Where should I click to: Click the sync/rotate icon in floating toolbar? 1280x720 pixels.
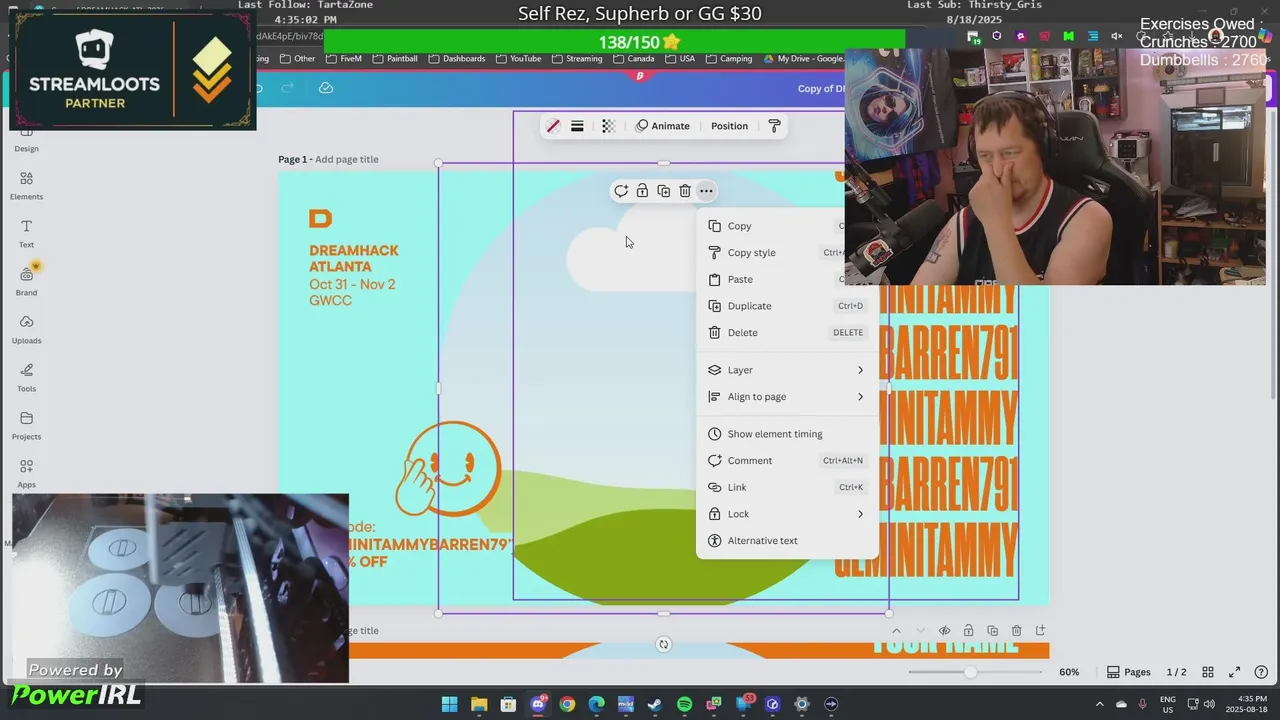pyautogui.click(x=621, y=191)
